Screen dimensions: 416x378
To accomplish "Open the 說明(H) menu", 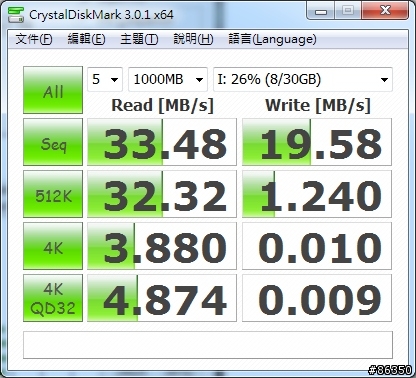I will coord(193,39).
